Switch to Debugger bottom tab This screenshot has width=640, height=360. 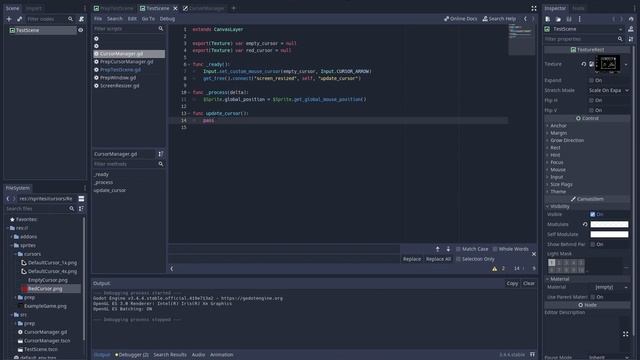click(x=132, y=355)
